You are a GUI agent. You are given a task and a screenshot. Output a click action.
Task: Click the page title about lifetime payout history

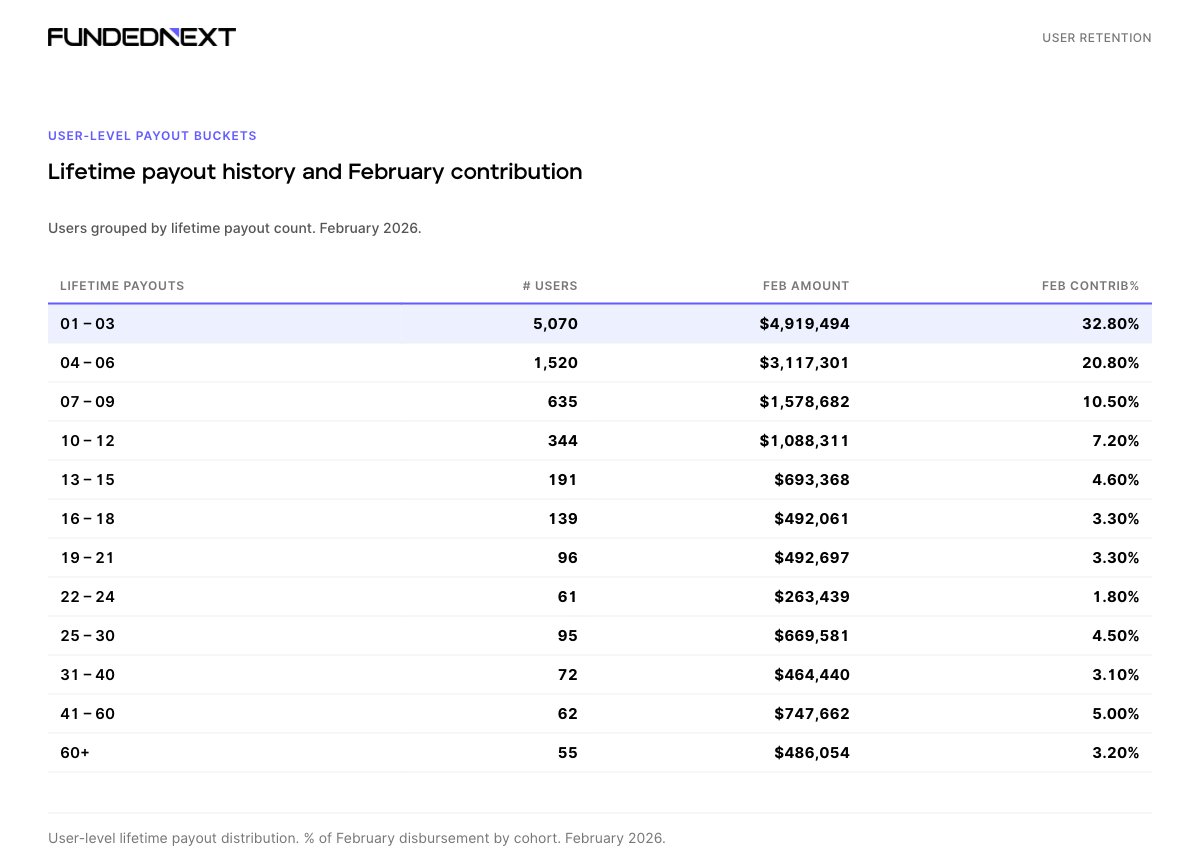coord(315,172)
